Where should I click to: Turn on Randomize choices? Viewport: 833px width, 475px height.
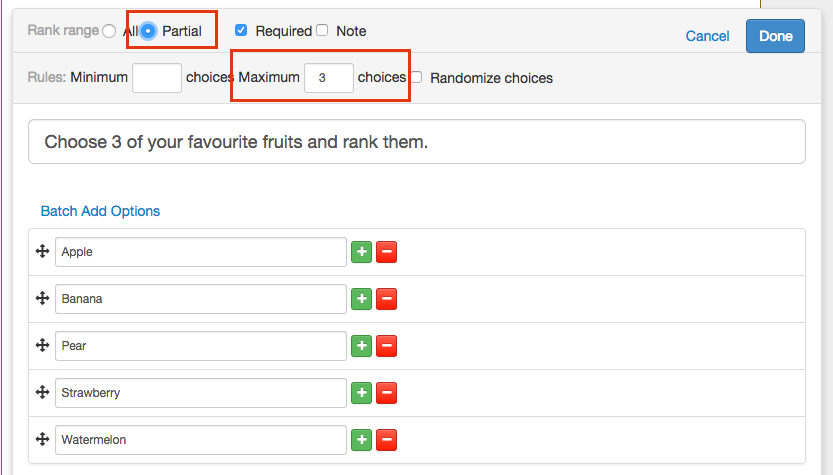click(416, 77)
